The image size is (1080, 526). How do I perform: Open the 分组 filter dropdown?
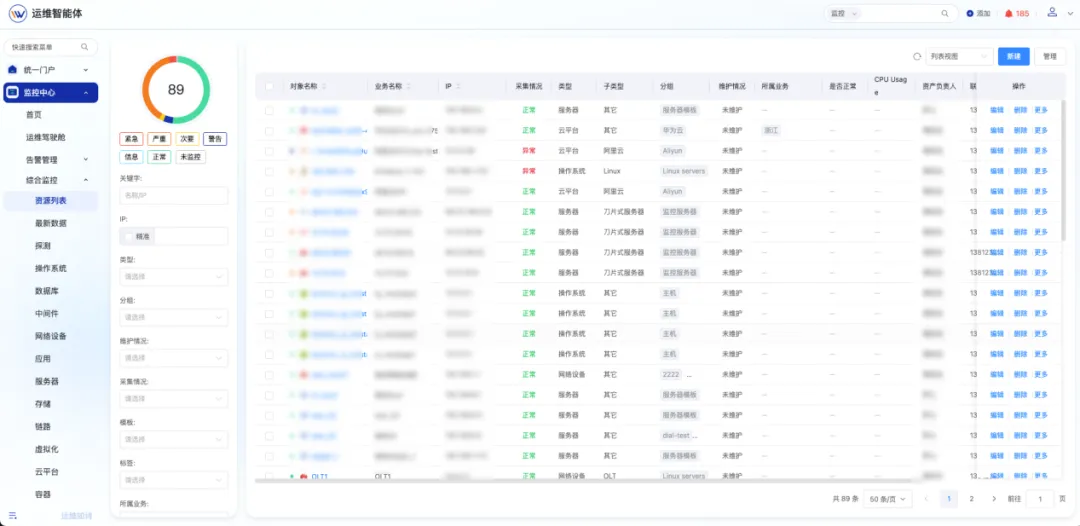tap(174, 317)
